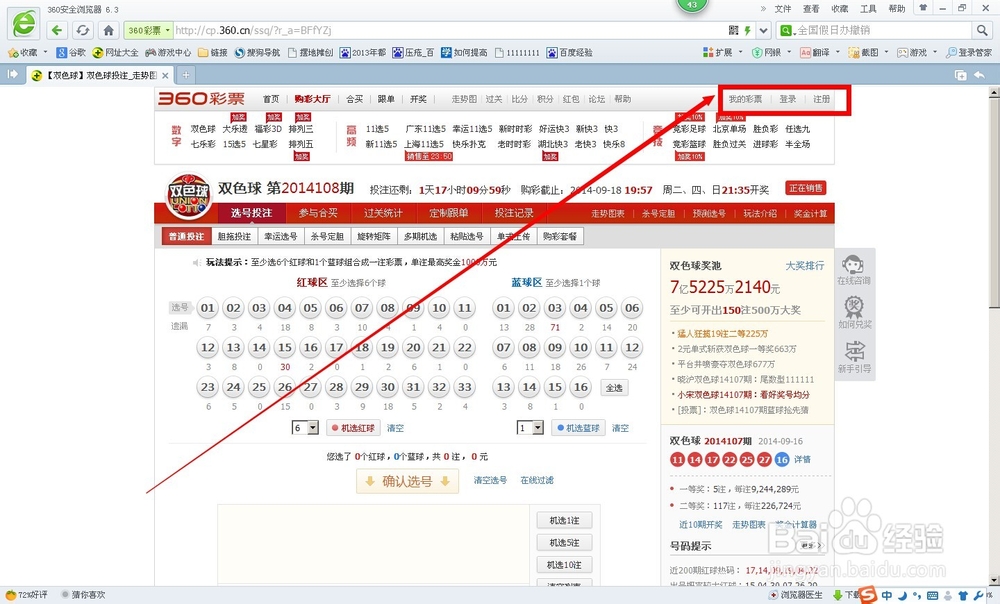Viewport: 1000px width, 604px height.
Task: Click the 360彩票 logo
Action: pos(202,98)
